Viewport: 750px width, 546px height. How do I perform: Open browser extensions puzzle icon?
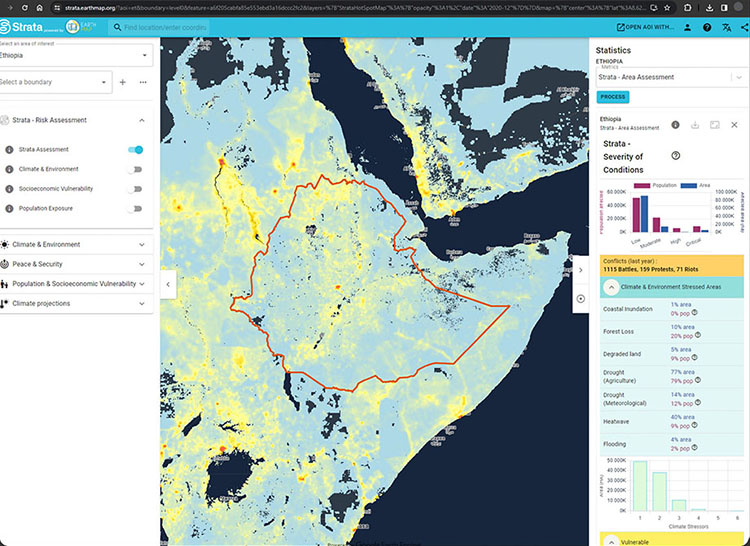[x=687, y=8]
